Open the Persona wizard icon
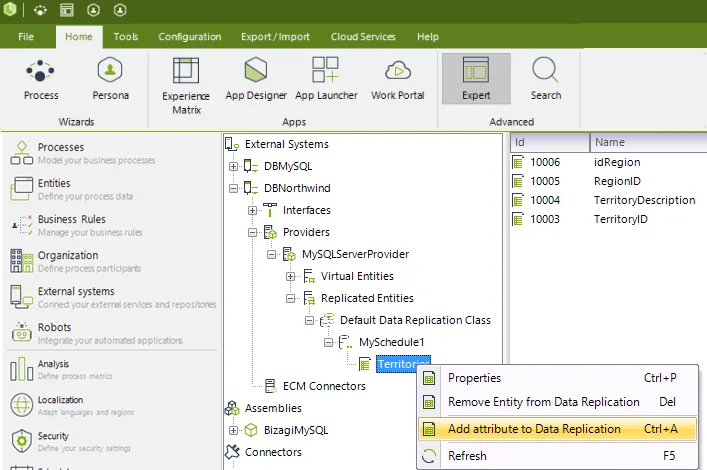707x470 pixels. point(110,79)
